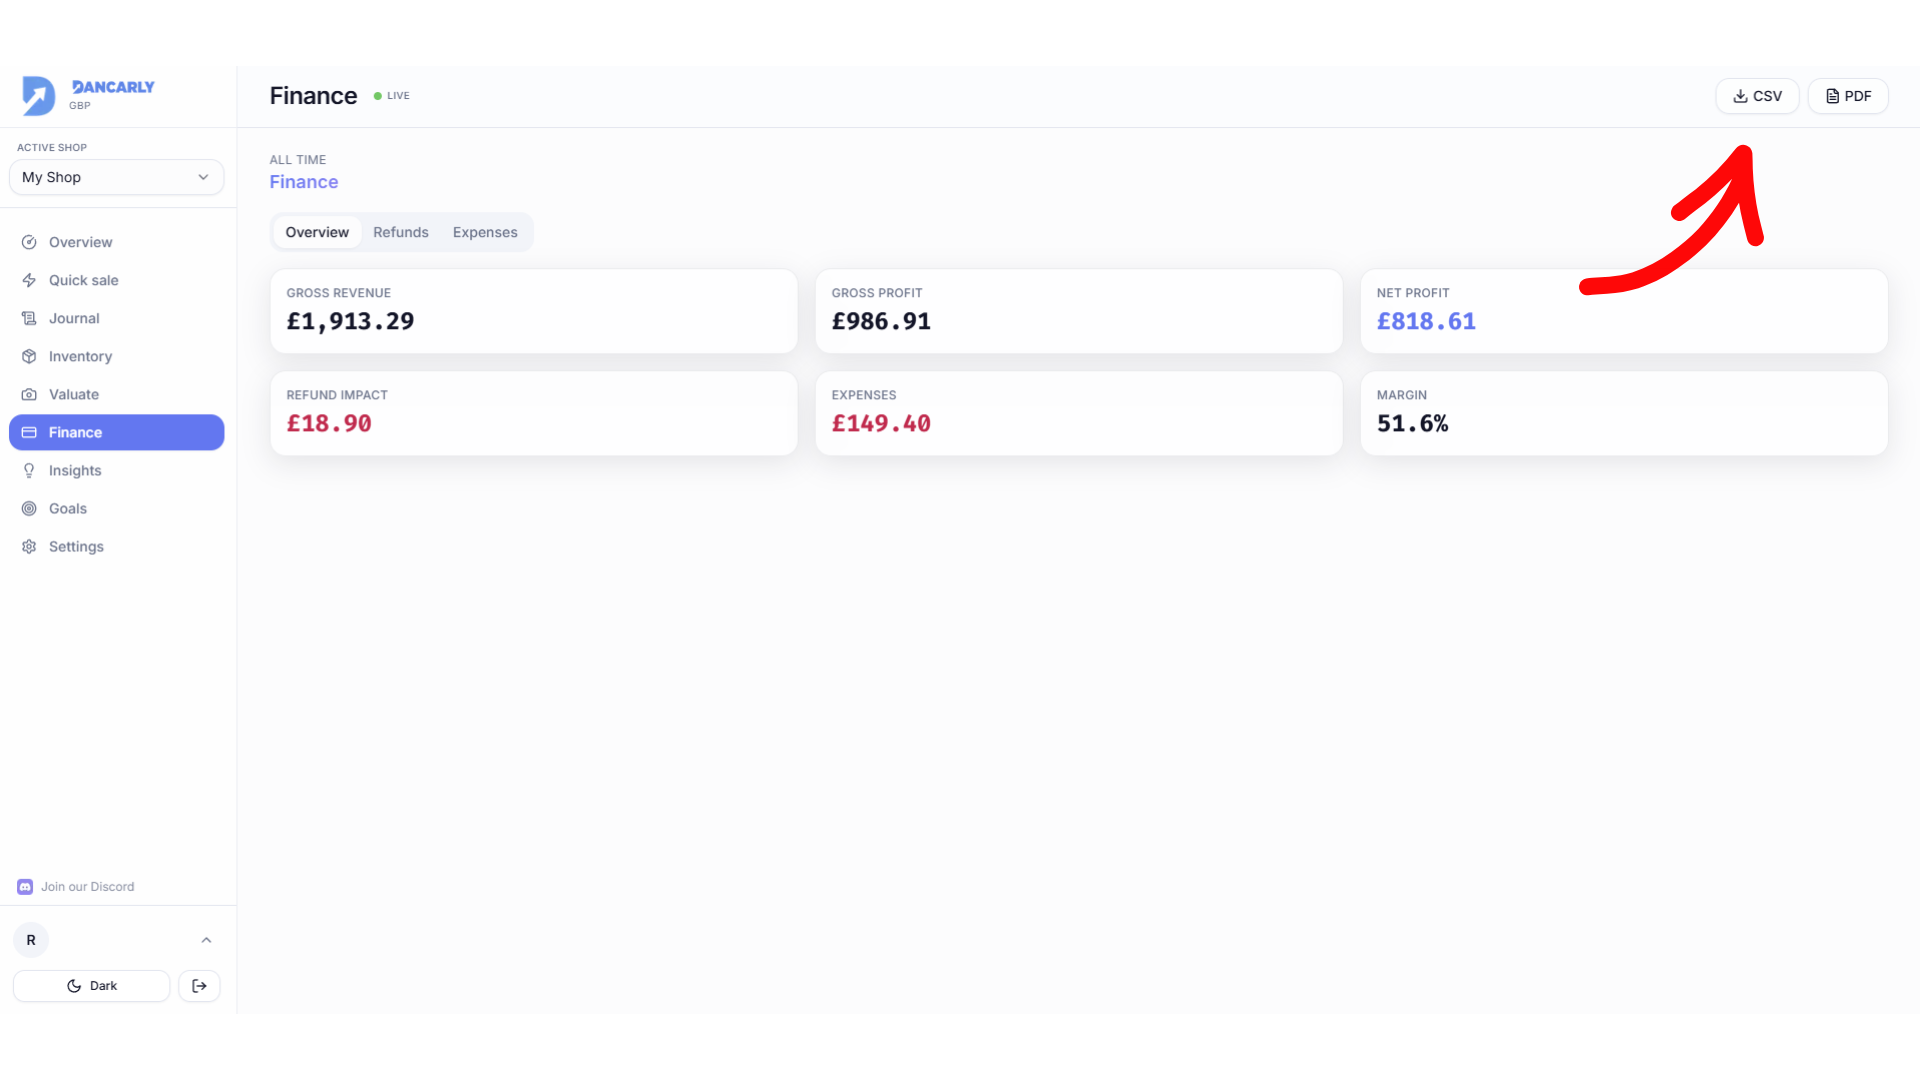Navigate to Inventory

pos(116,356)
